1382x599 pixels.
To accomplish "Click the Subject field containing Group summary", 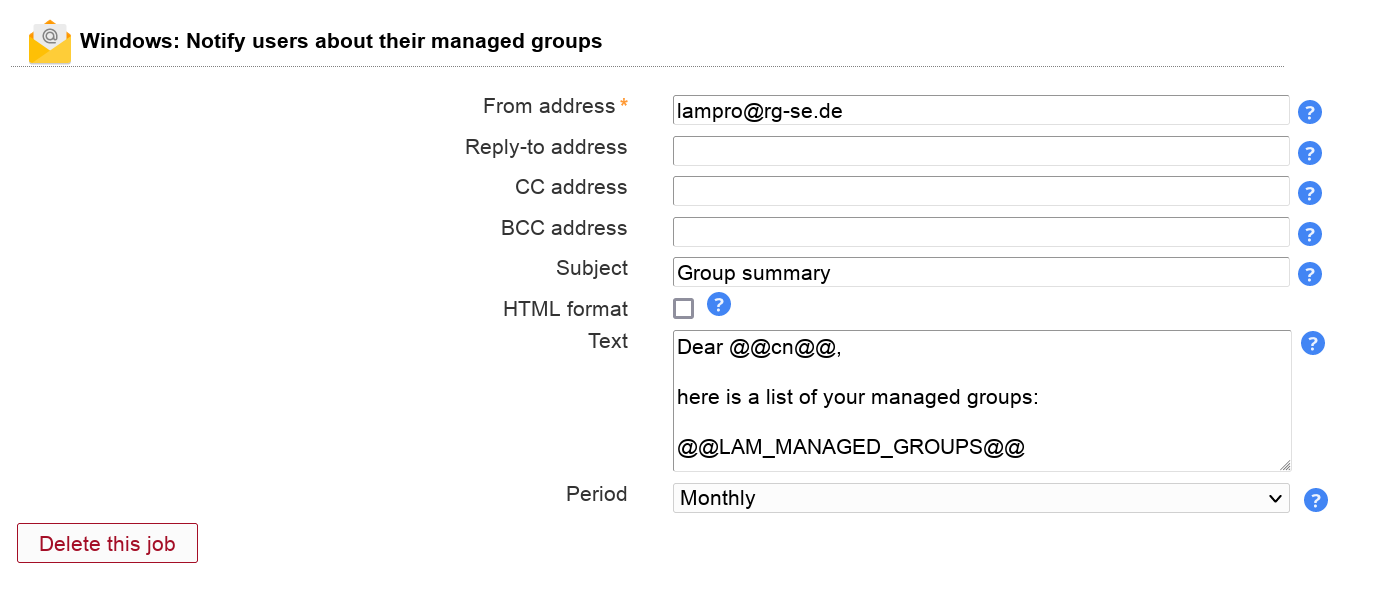I will click(x=980, y=272).
